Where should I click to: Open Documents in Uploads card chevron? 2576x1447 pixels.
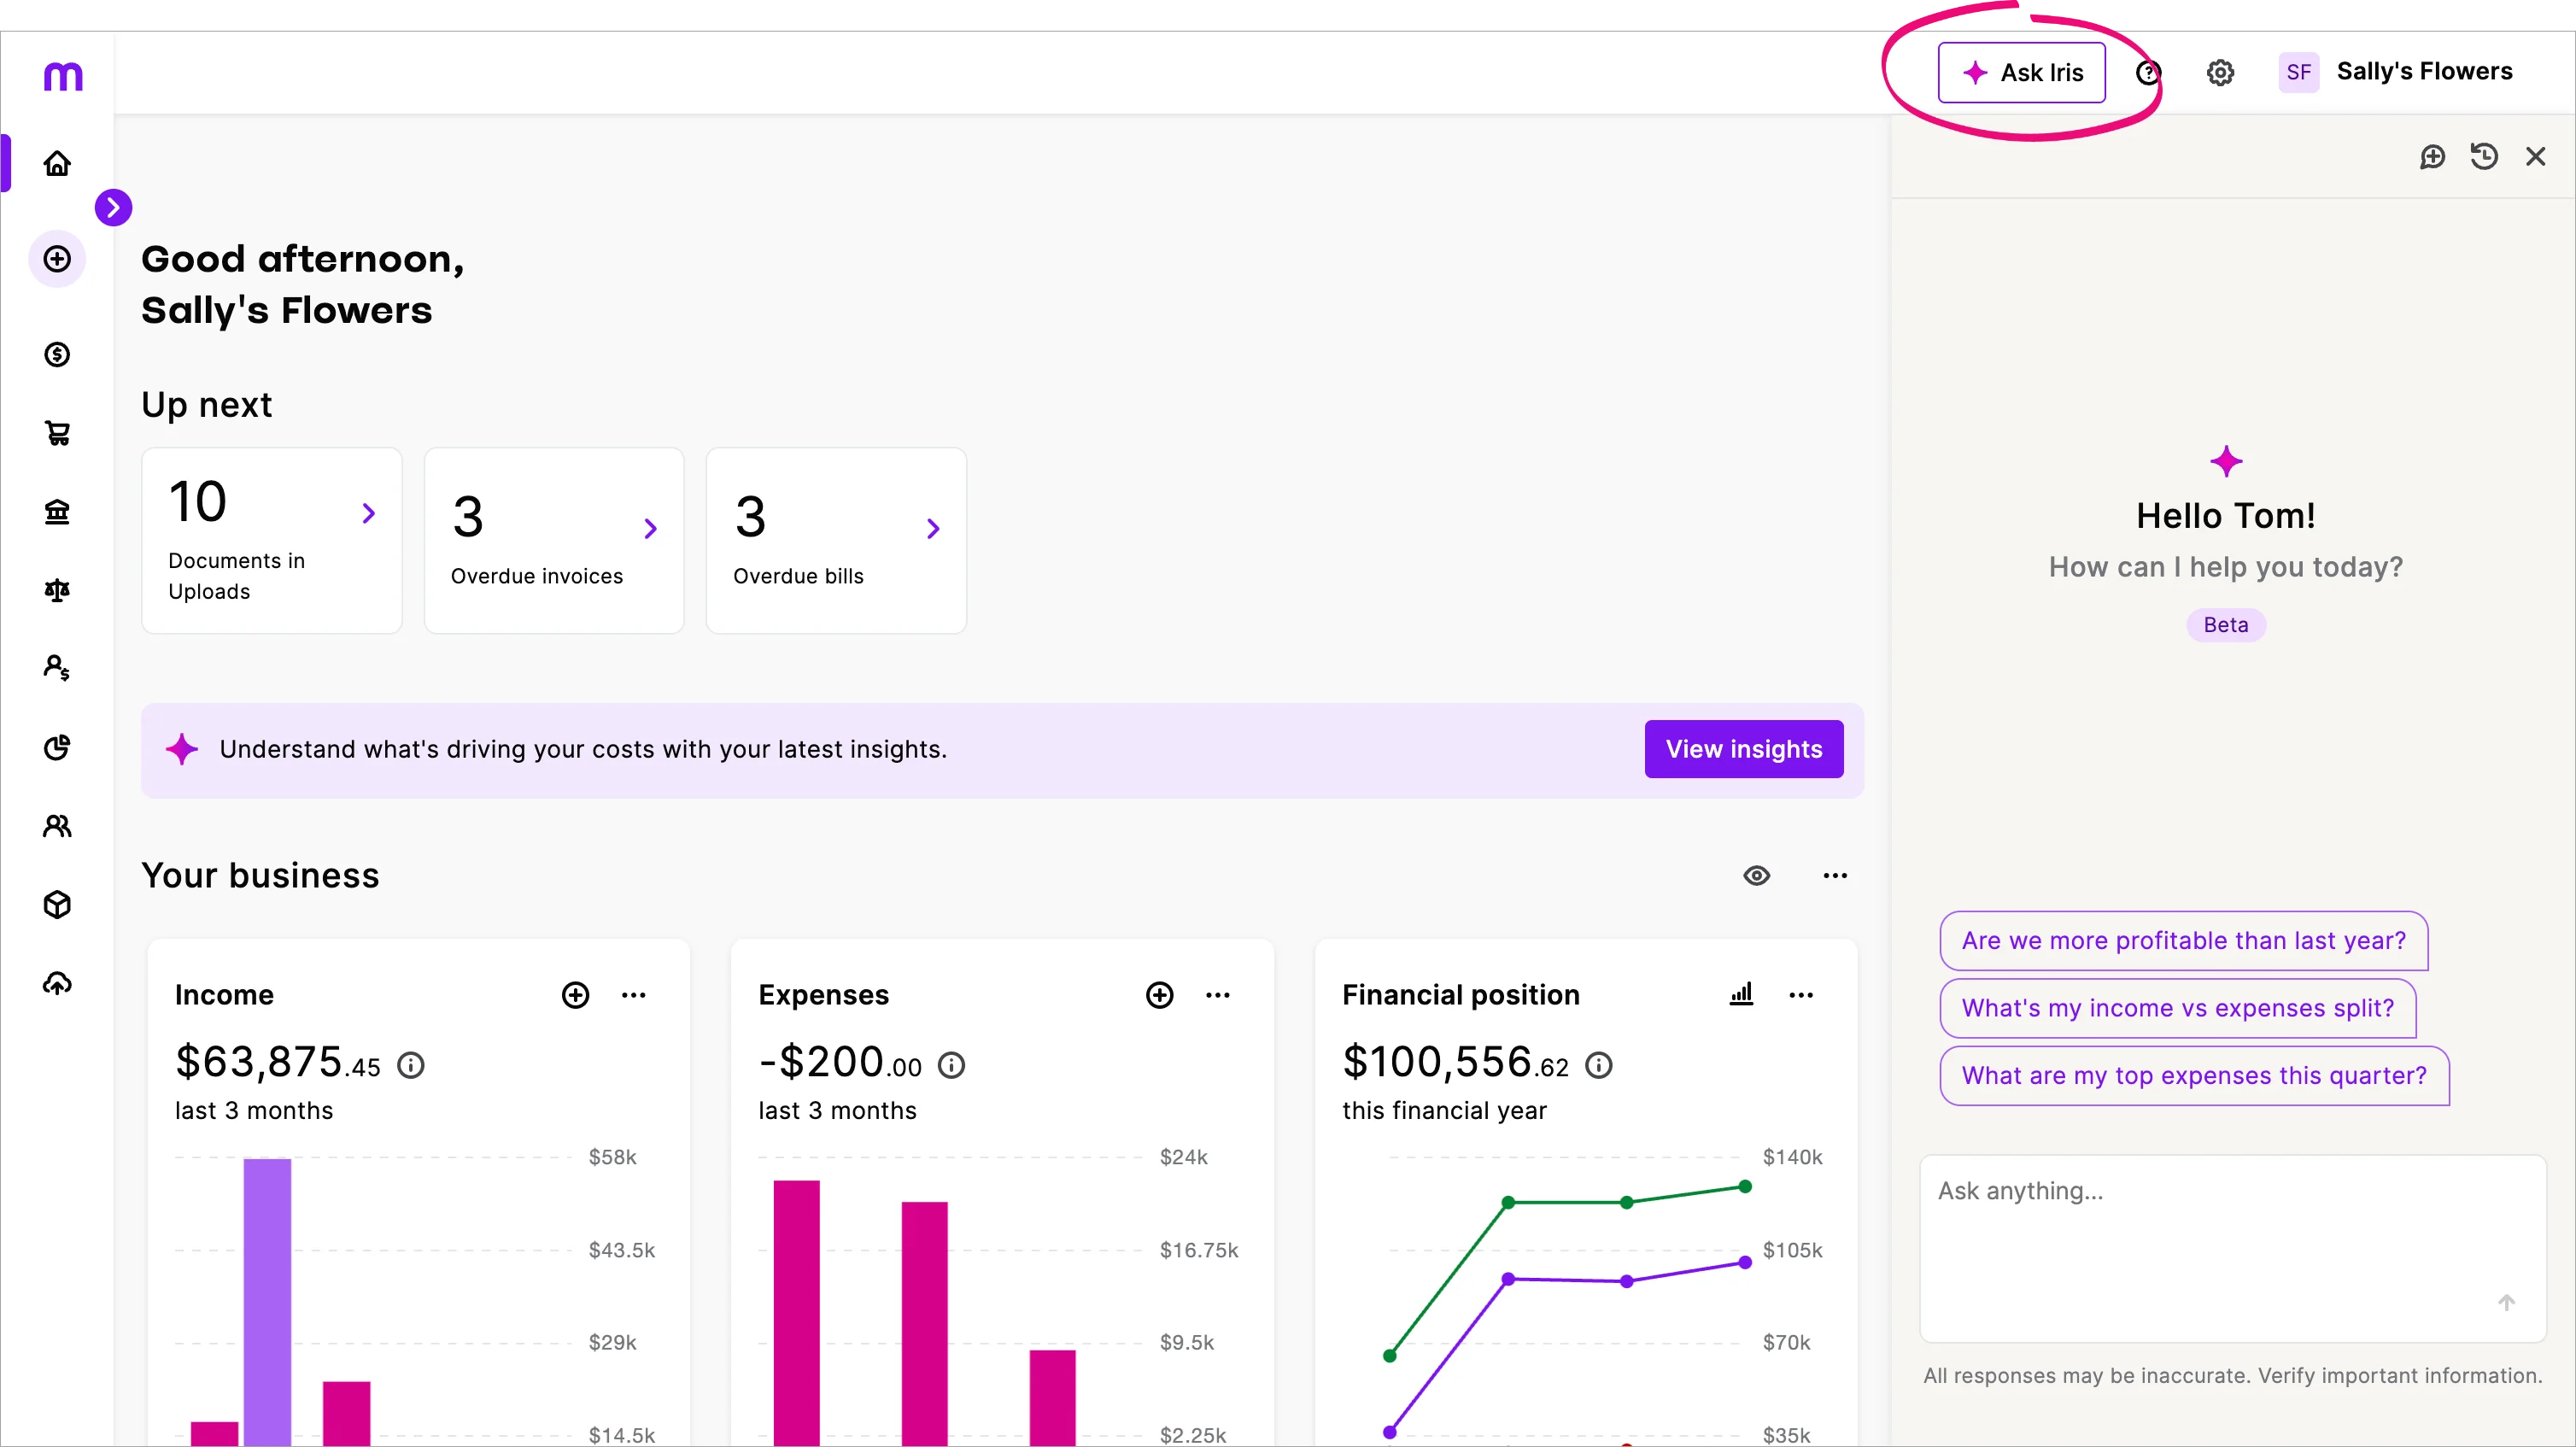369,513
